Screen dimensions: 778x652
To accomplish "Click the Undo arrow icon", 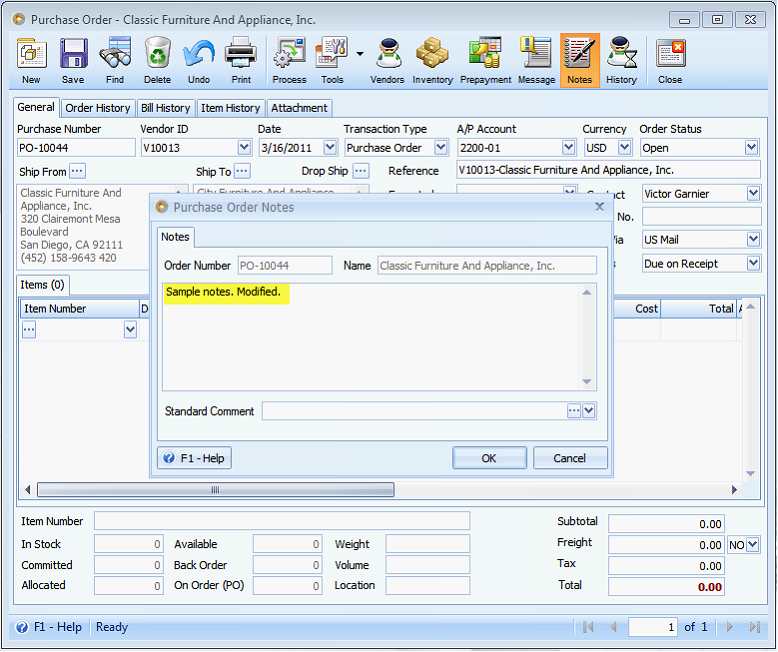I will click(199, 61).
